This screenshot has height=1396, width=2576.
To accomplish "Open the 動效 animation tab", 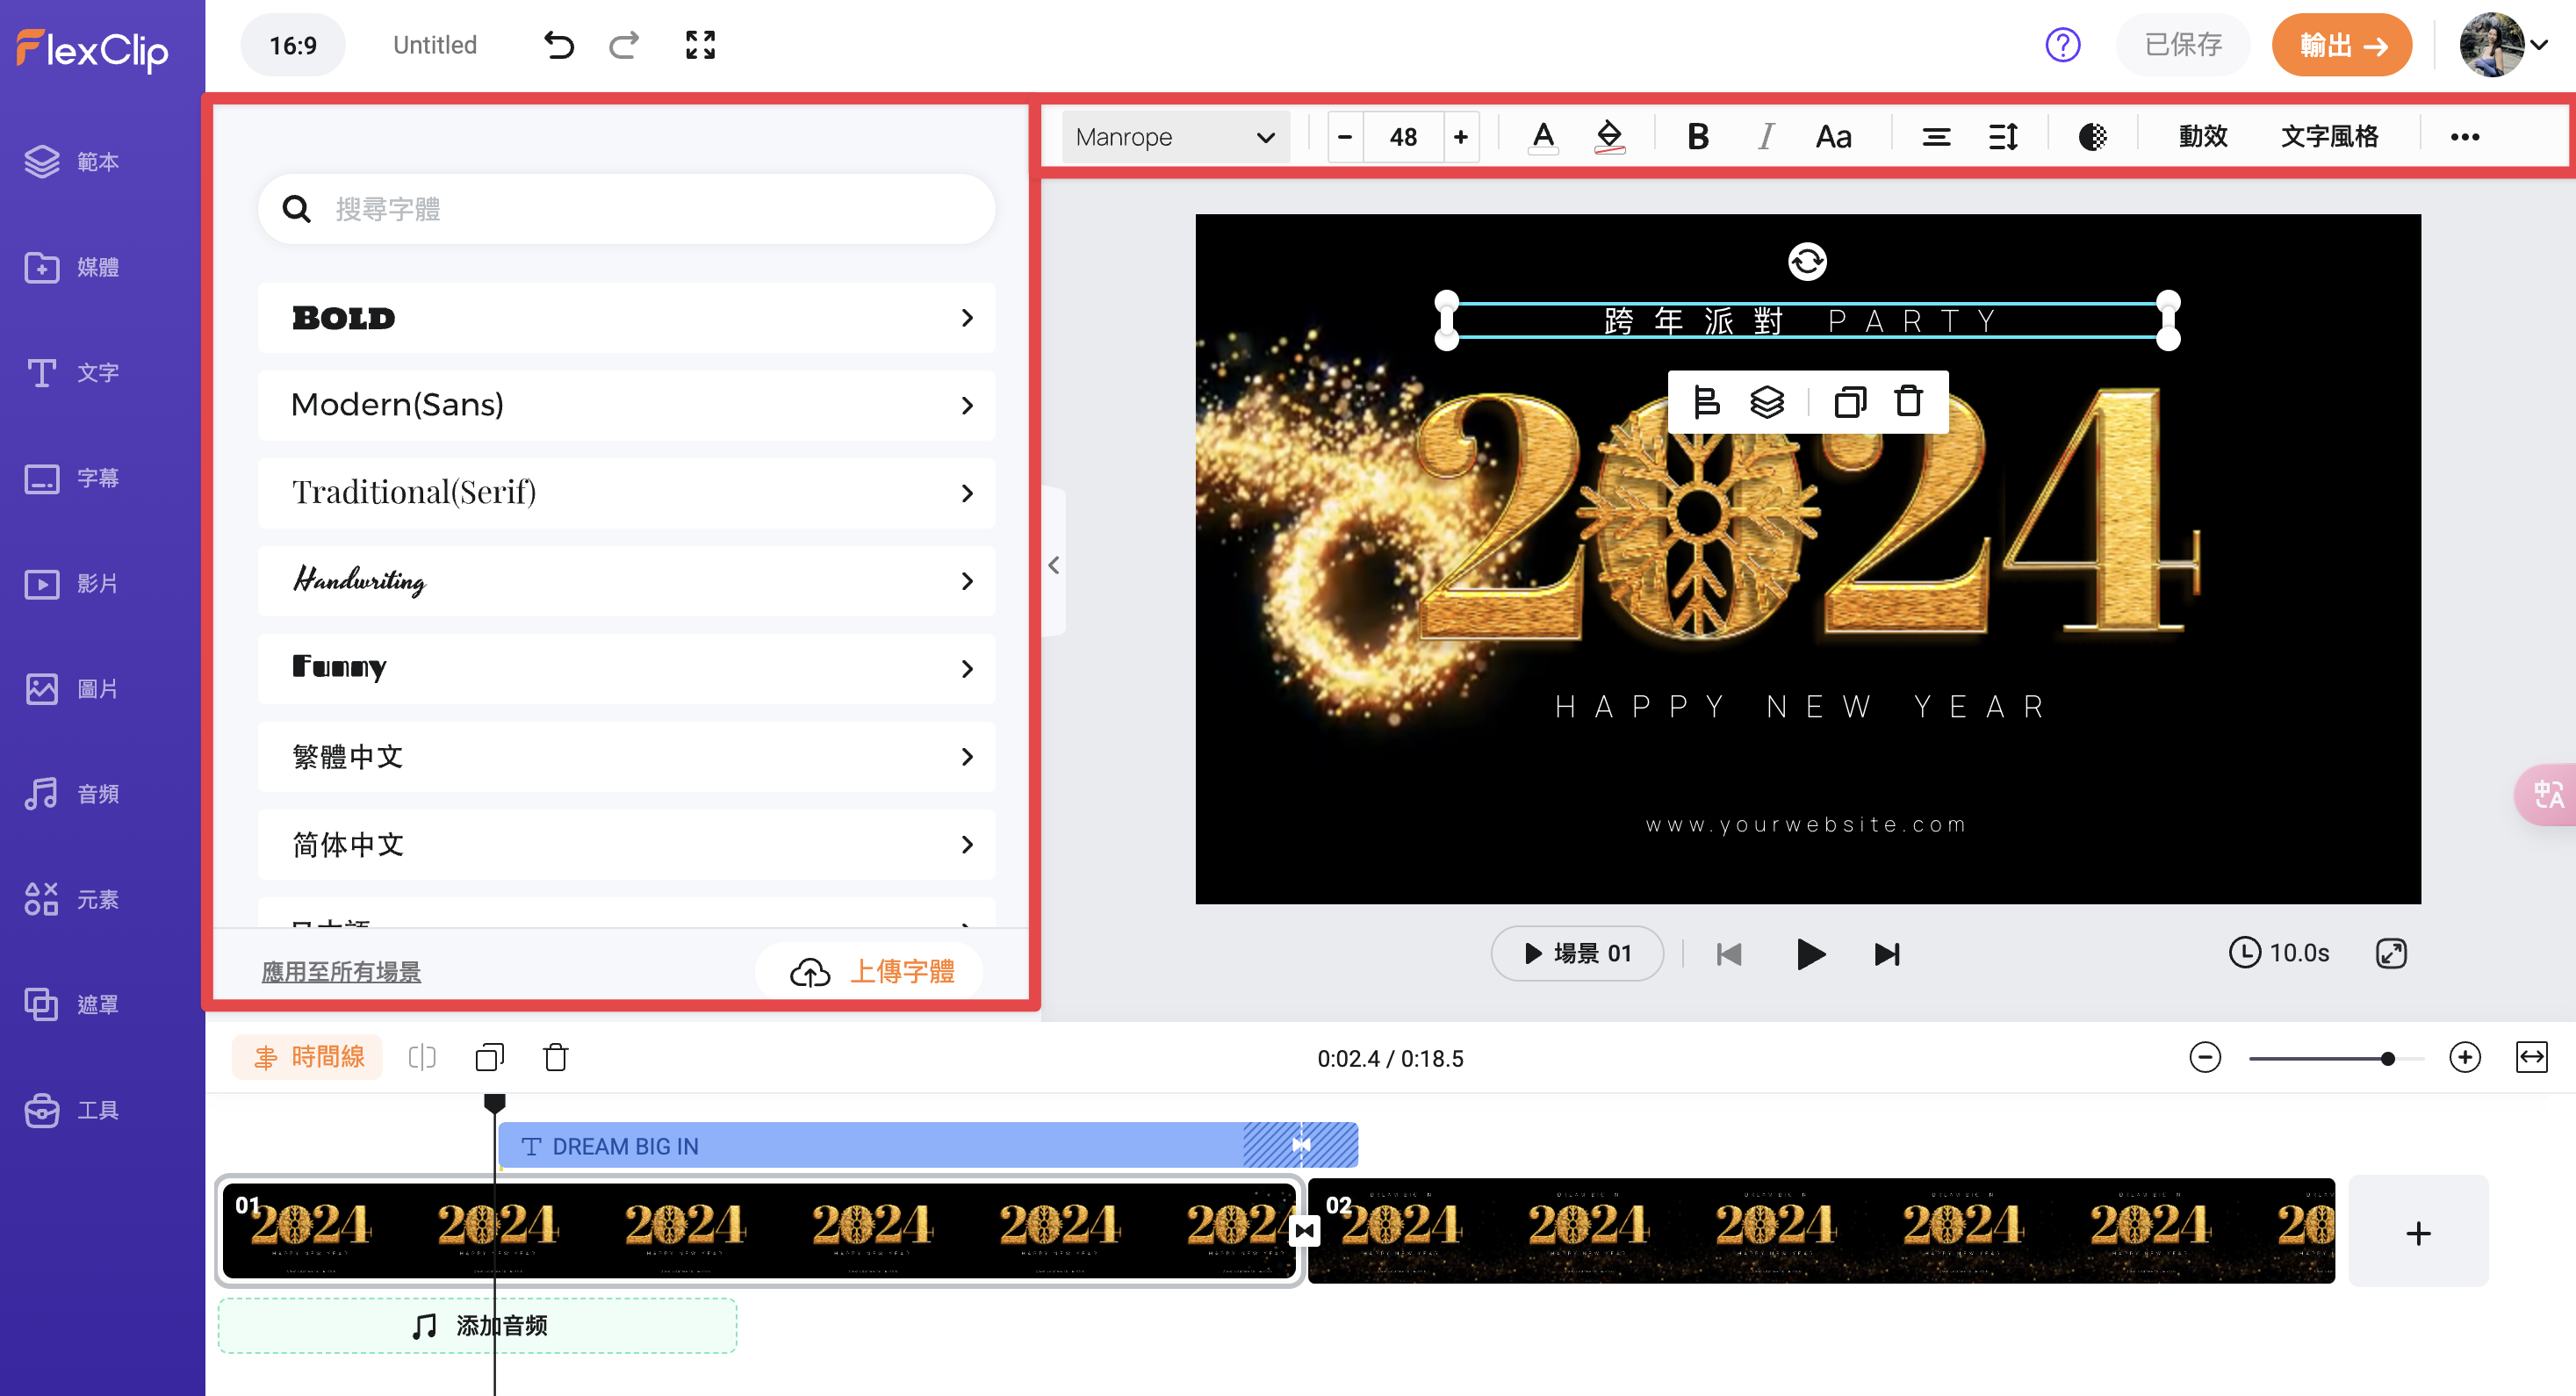I will 2203,136.
